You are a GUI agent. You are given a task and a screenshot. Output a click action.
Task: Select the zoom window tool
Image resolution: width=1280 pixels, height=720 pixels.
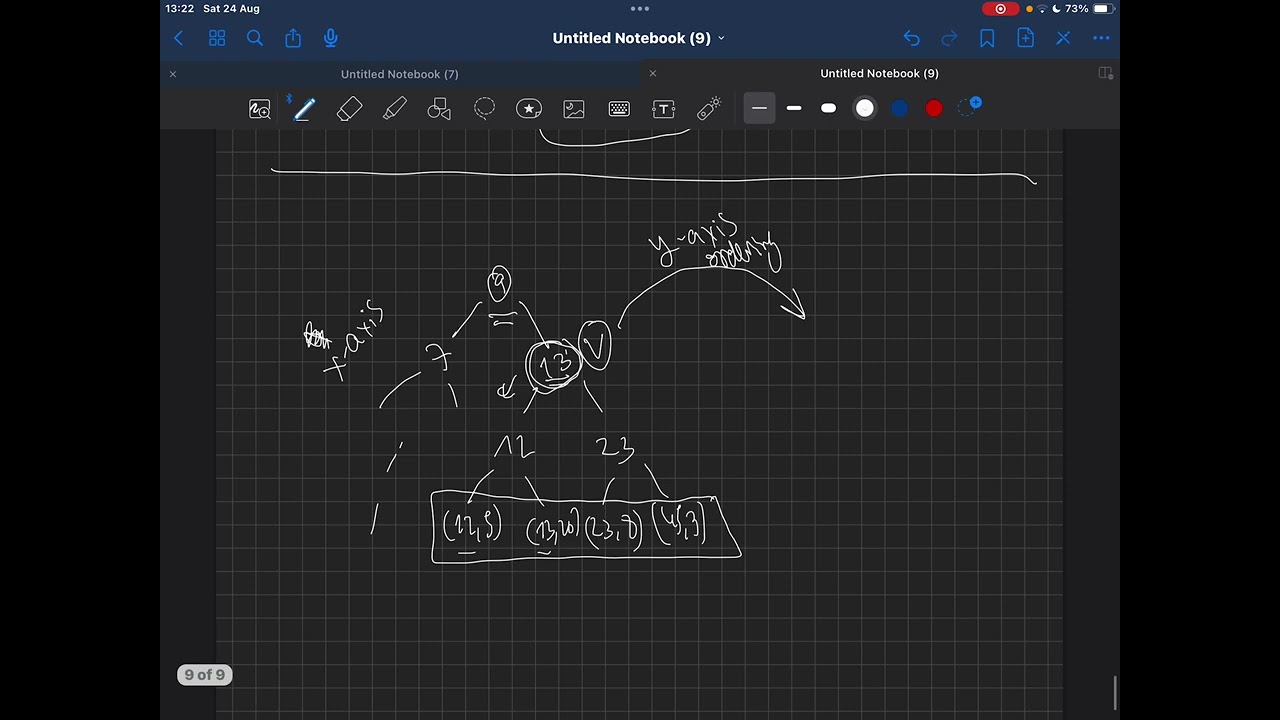260,109
